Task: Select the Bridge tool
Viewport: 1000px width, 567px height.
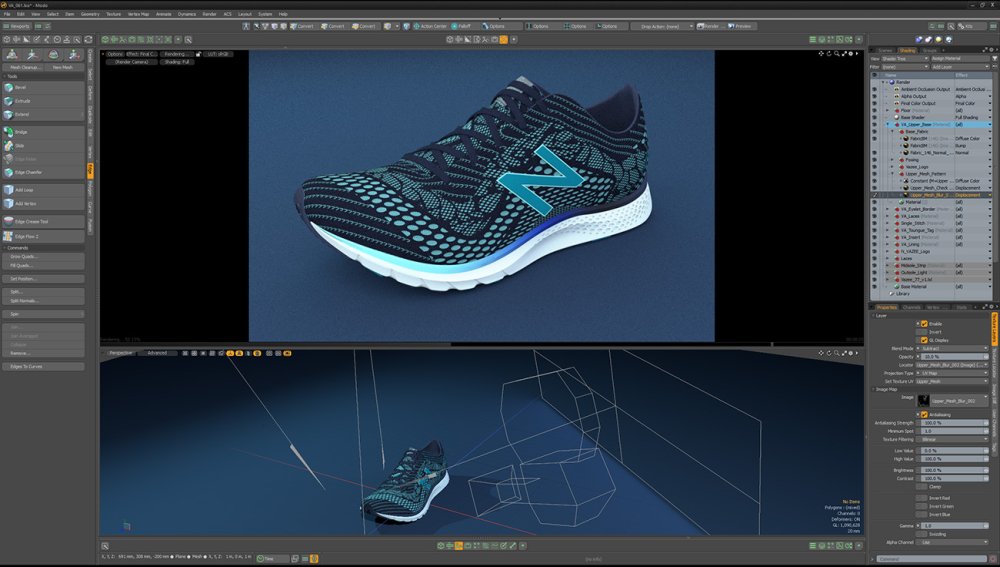Action: pyautogui.click(x=43, y=132)
